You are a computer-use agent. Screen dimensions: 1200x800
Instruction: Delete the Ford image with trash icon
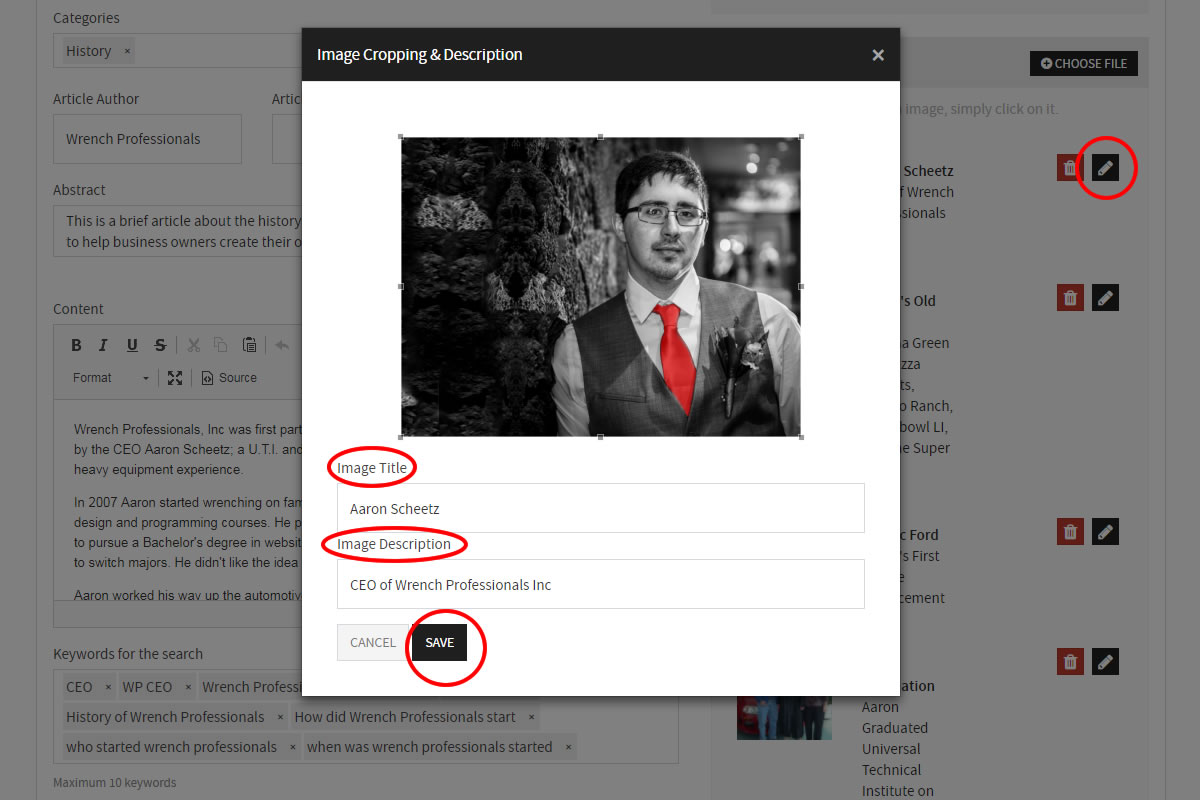(x=1070, y=531)
